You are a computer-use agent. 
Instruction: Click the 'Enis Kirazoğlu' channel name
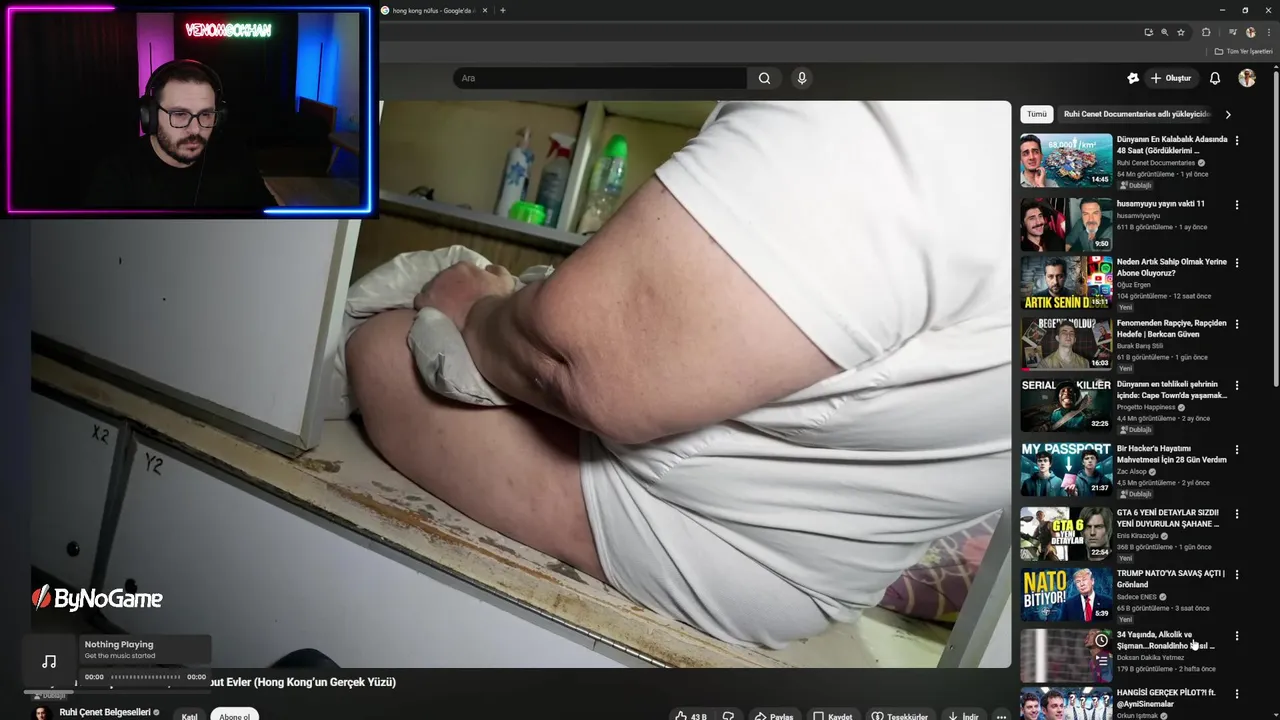(x=1138, y=536)
